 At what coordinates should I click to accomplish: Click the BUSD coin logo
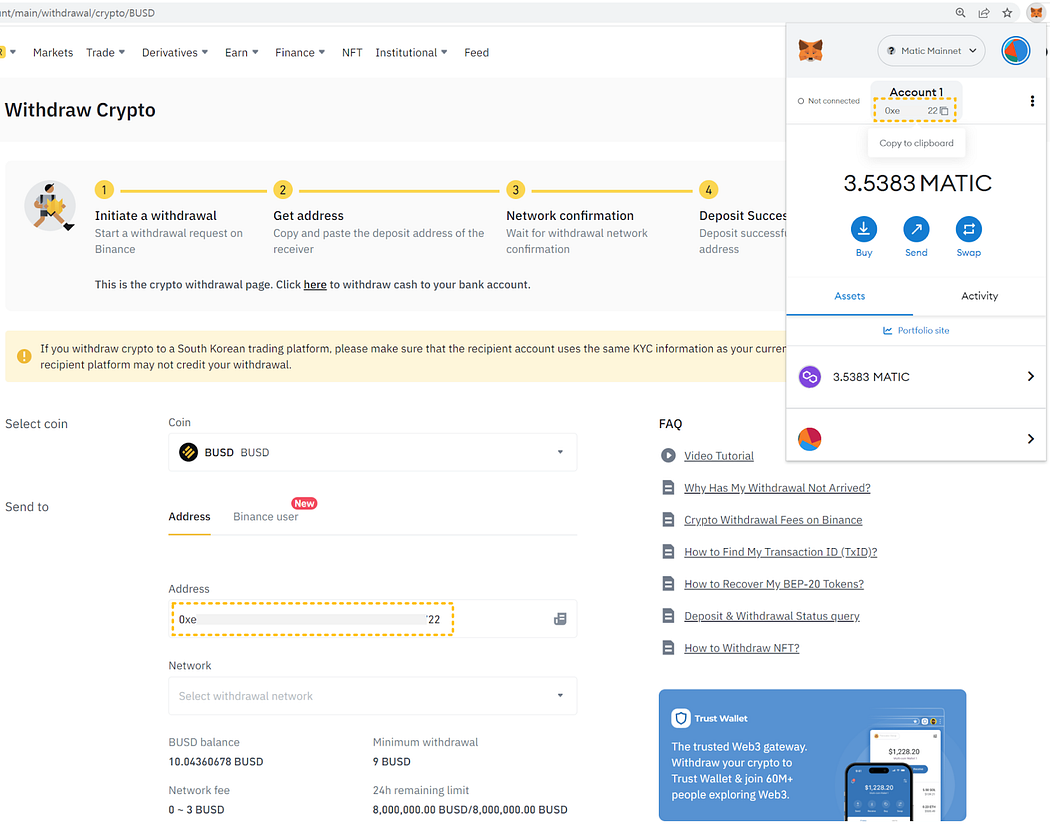pyautogui.click(x=189, y=453)
